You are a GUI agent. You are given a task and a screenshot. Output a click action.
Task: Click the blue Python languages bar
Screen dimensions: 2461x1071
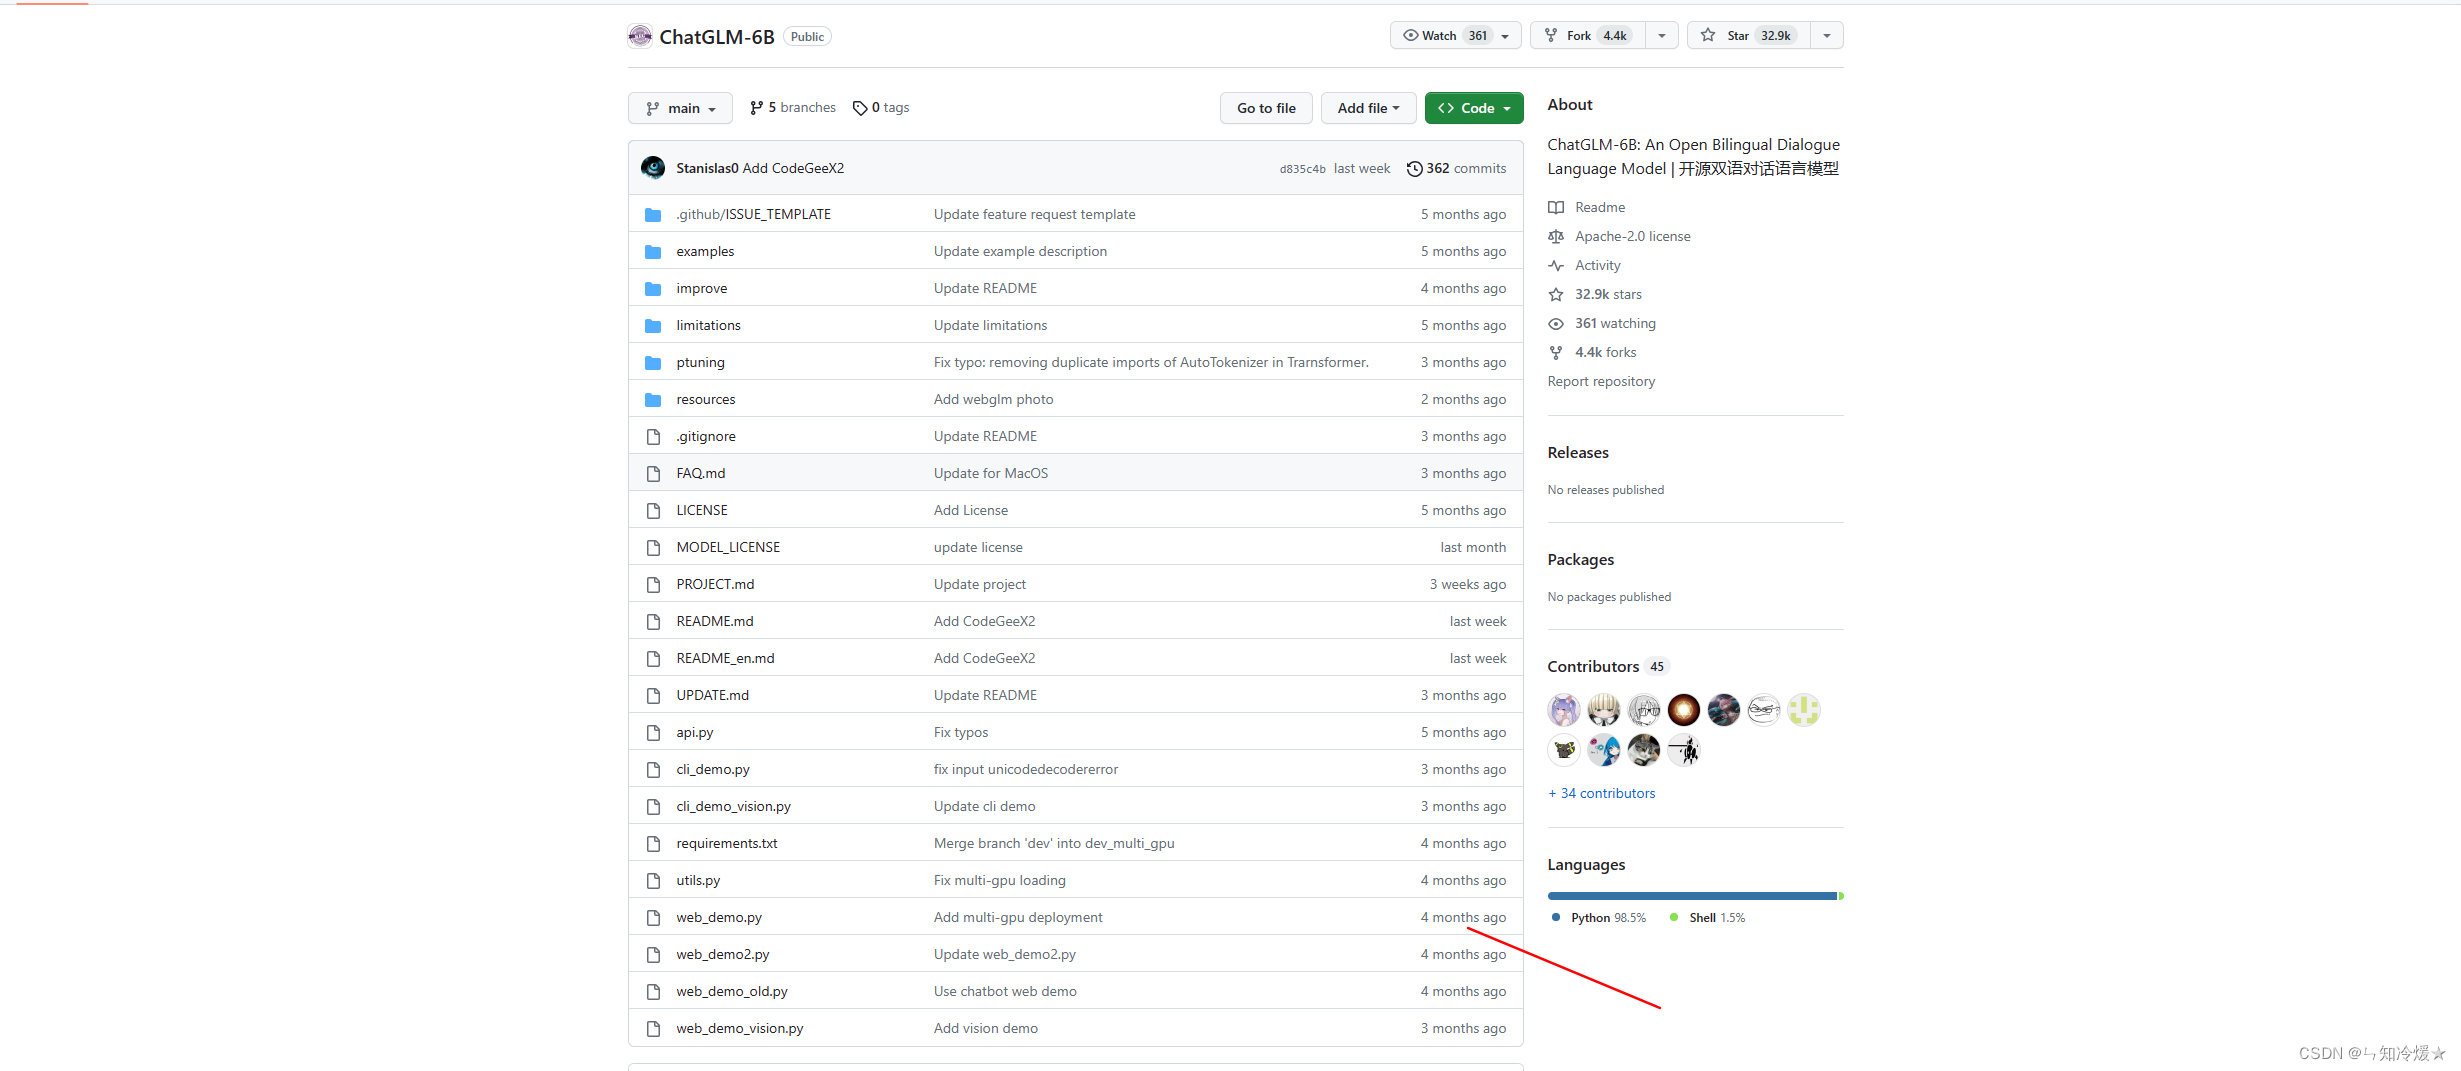click(1692, 896)
